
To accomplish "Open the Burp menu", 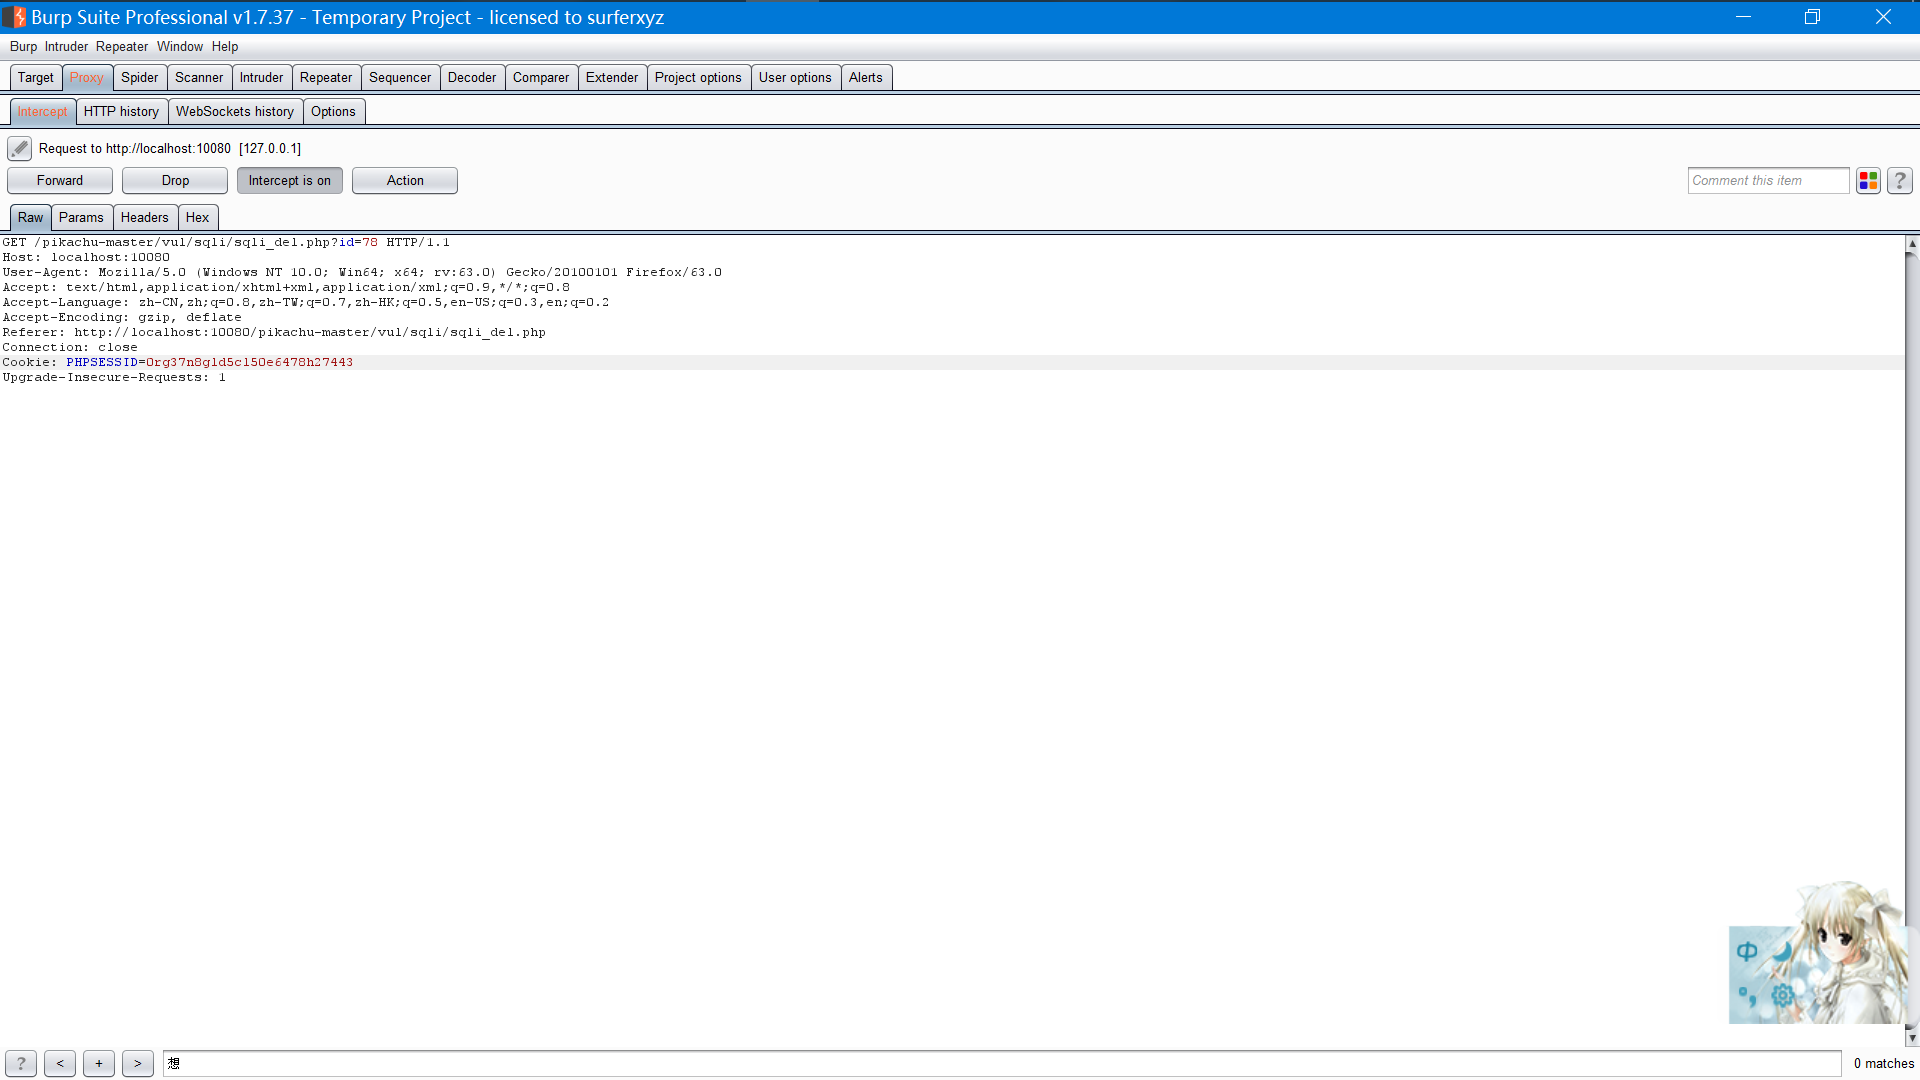I will [23, 47].
